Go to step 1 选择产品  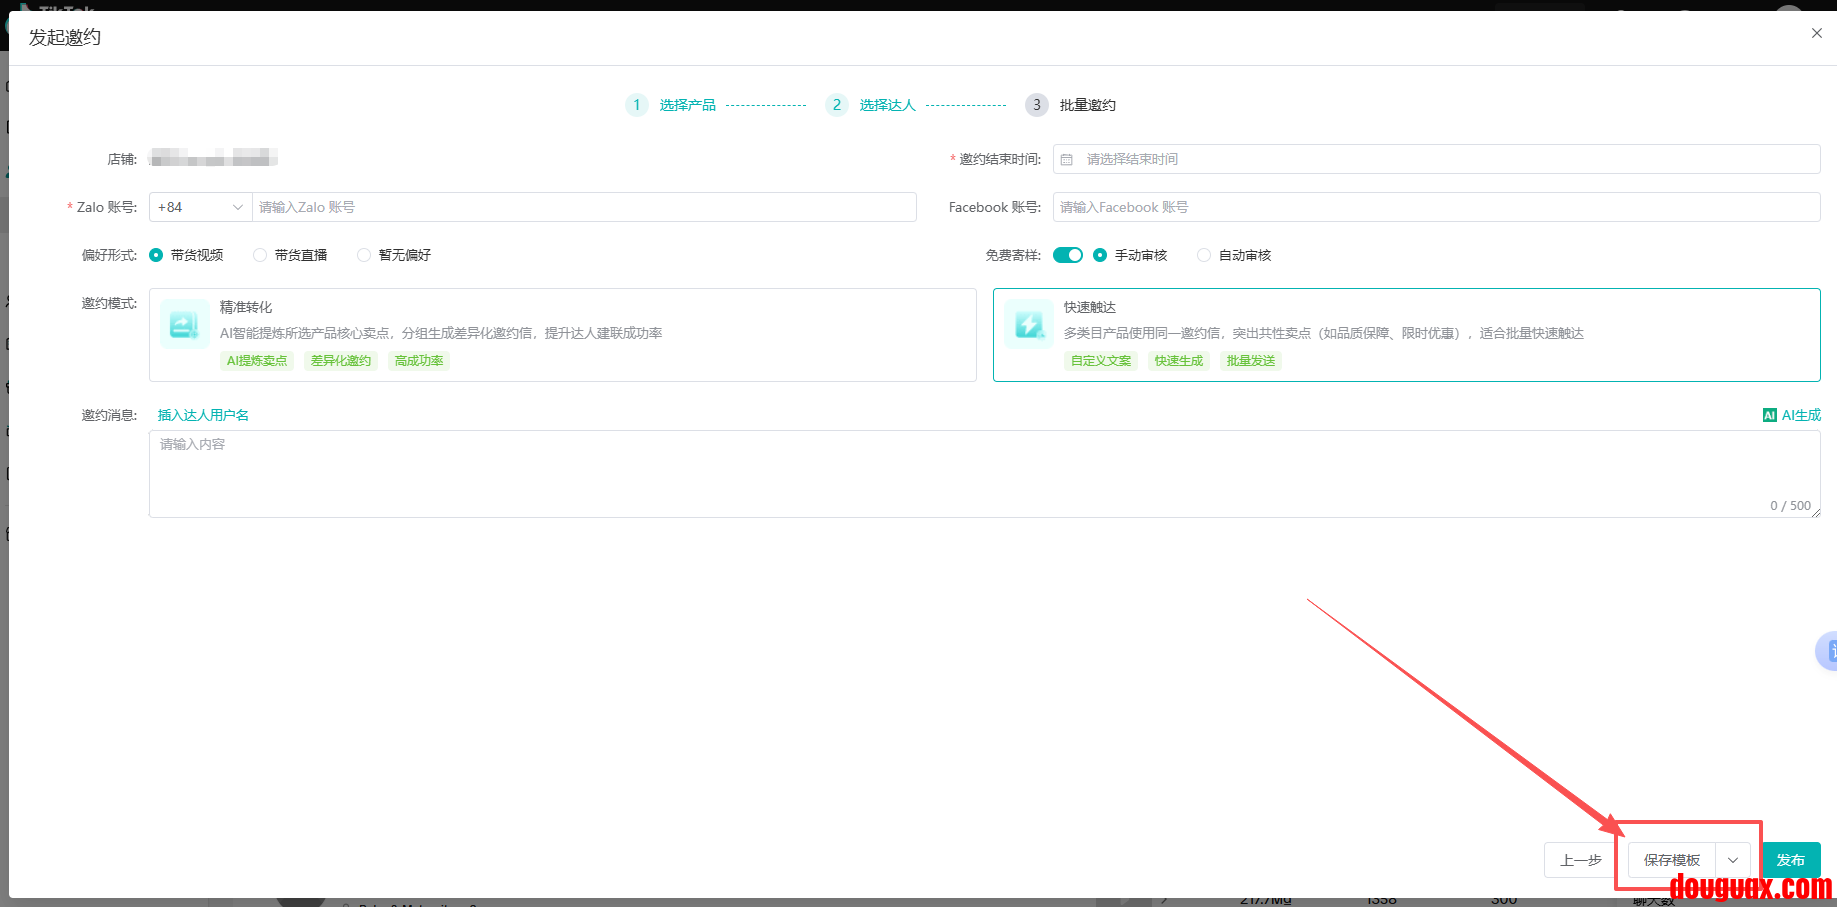pos(687,105)
